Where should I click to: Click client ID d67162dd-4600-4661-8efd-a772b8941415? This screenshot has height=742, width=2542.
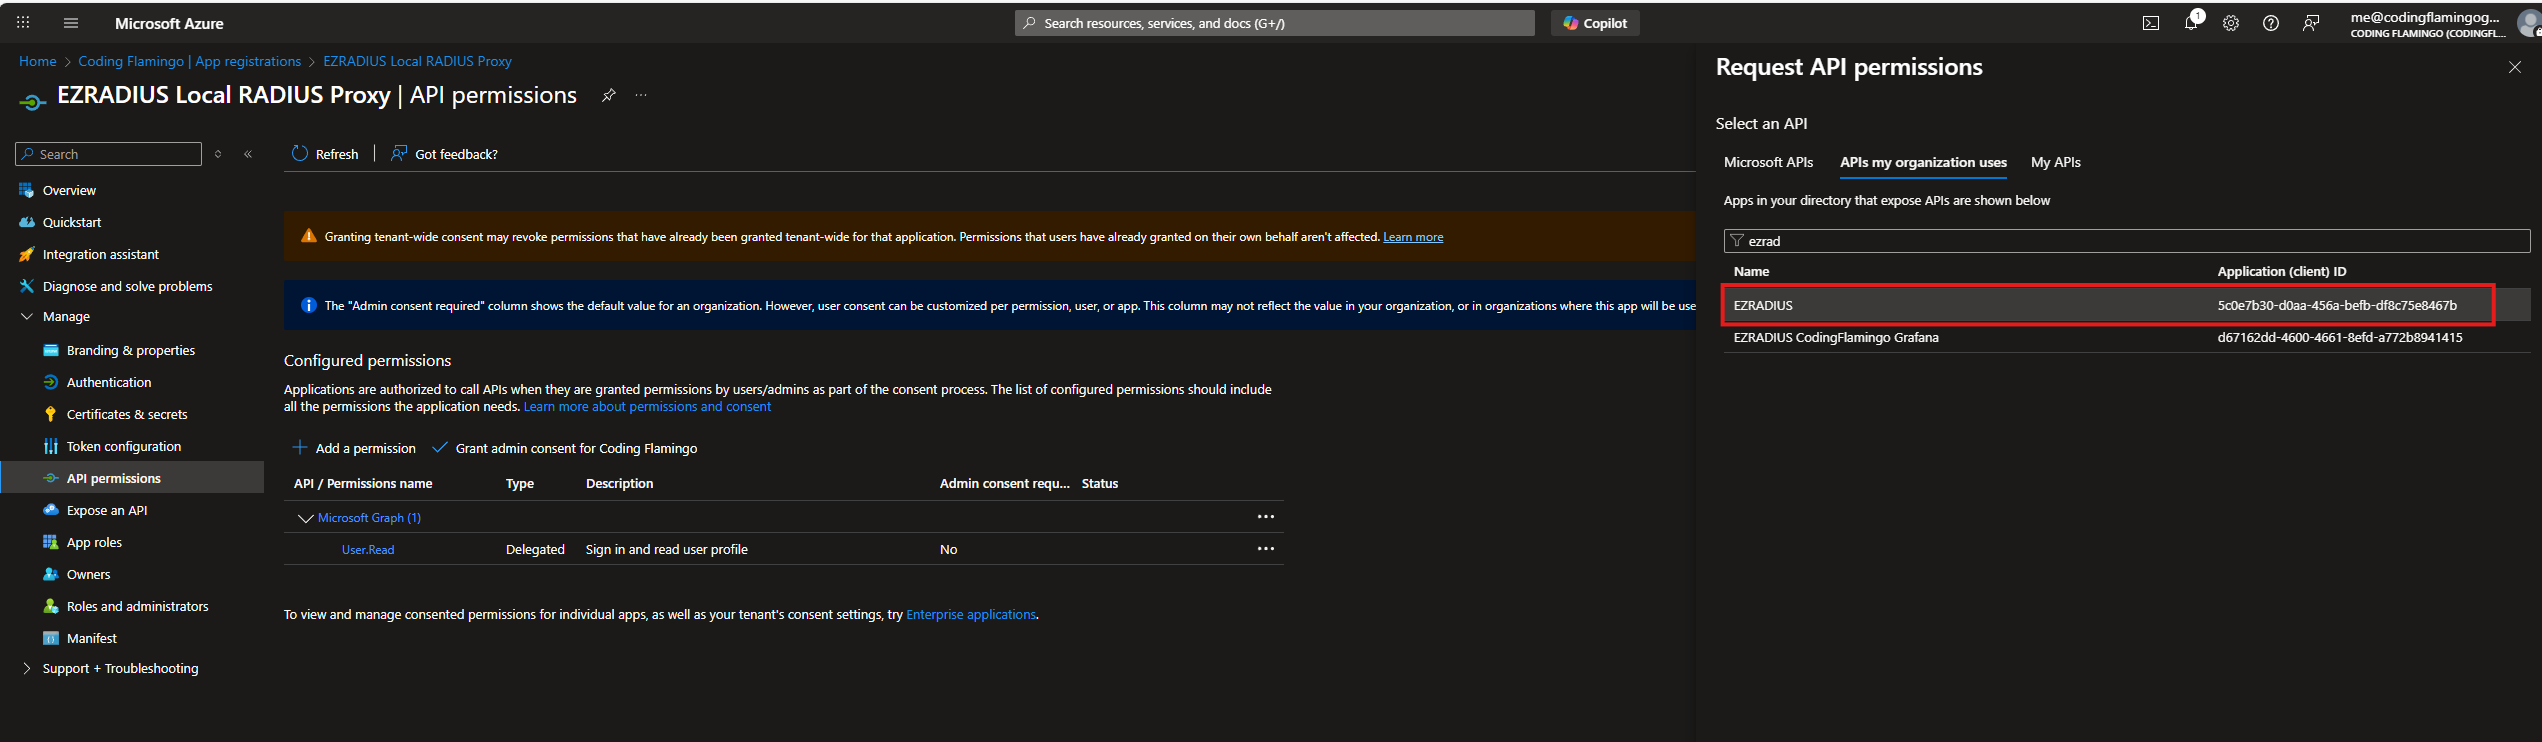click(2340, 337)
